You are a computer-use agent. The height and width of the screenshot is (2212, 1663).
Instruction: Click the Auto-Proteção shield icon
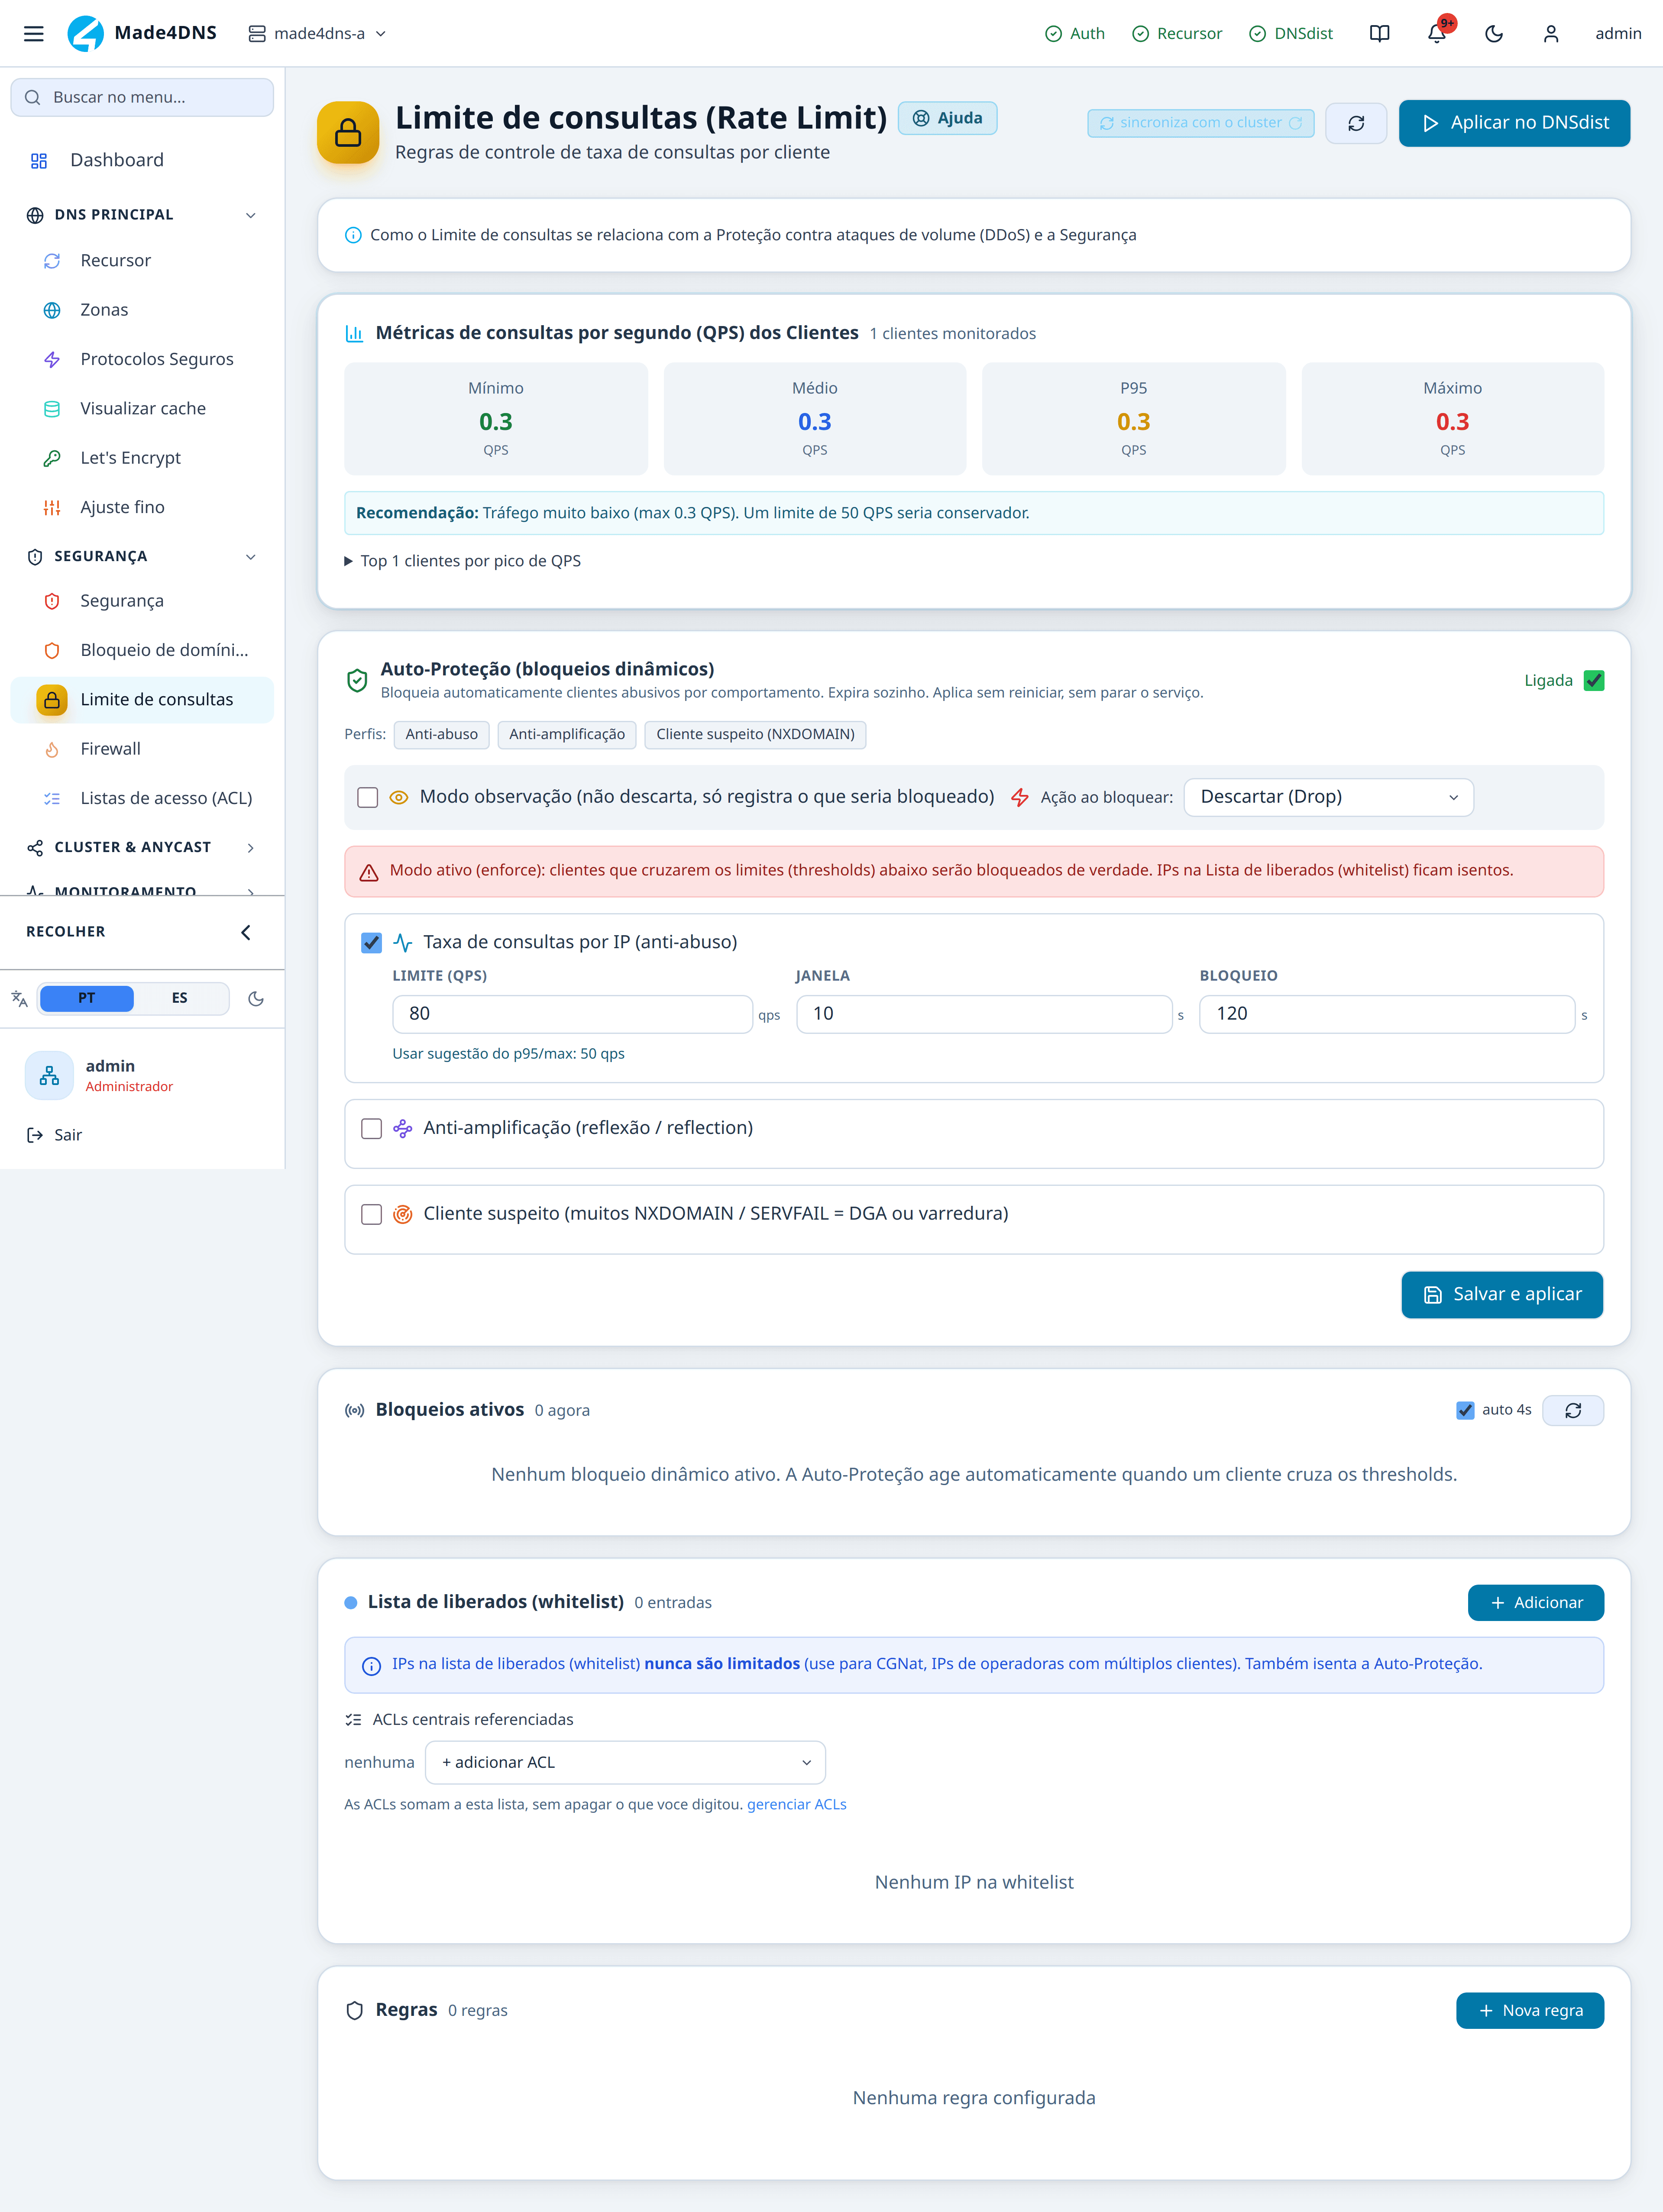[357, 680]
